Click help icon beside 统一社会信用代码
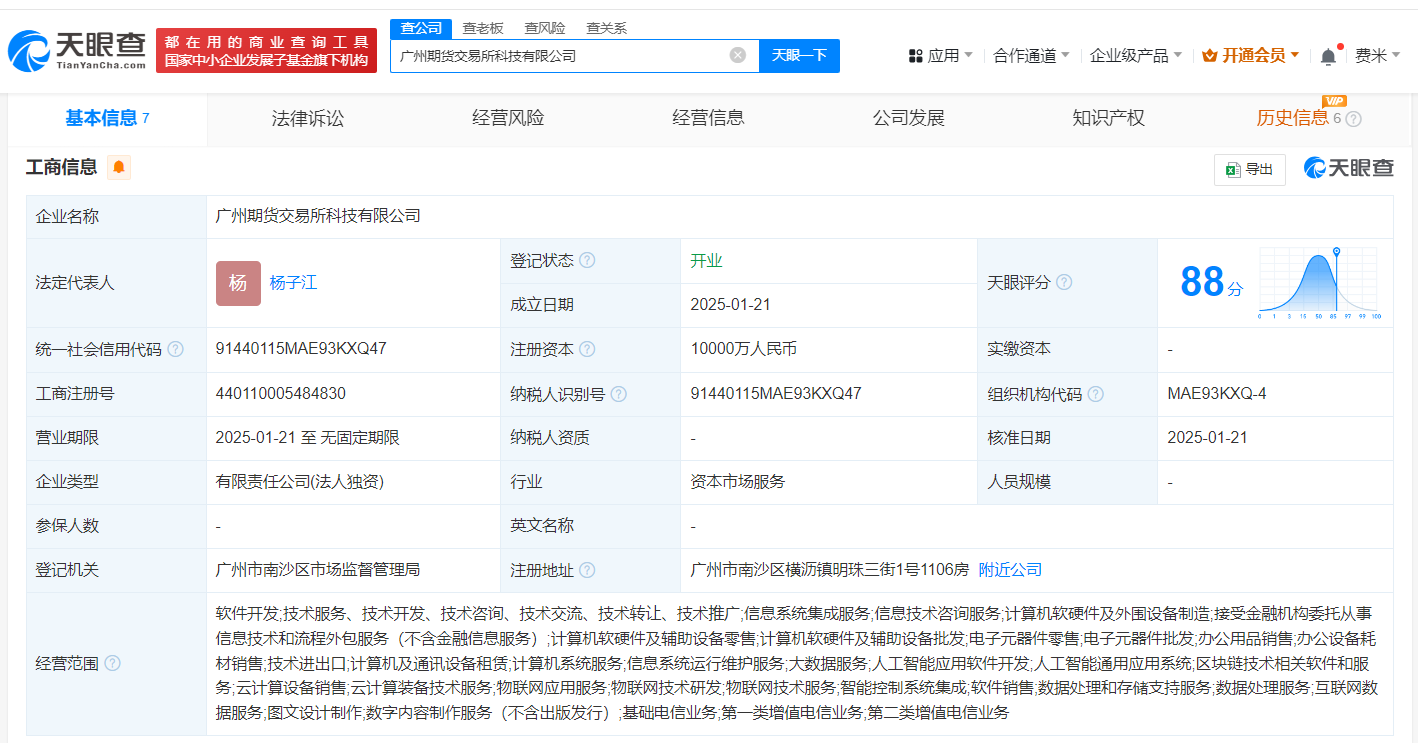1418x743 pixels. tap(176, 350)
